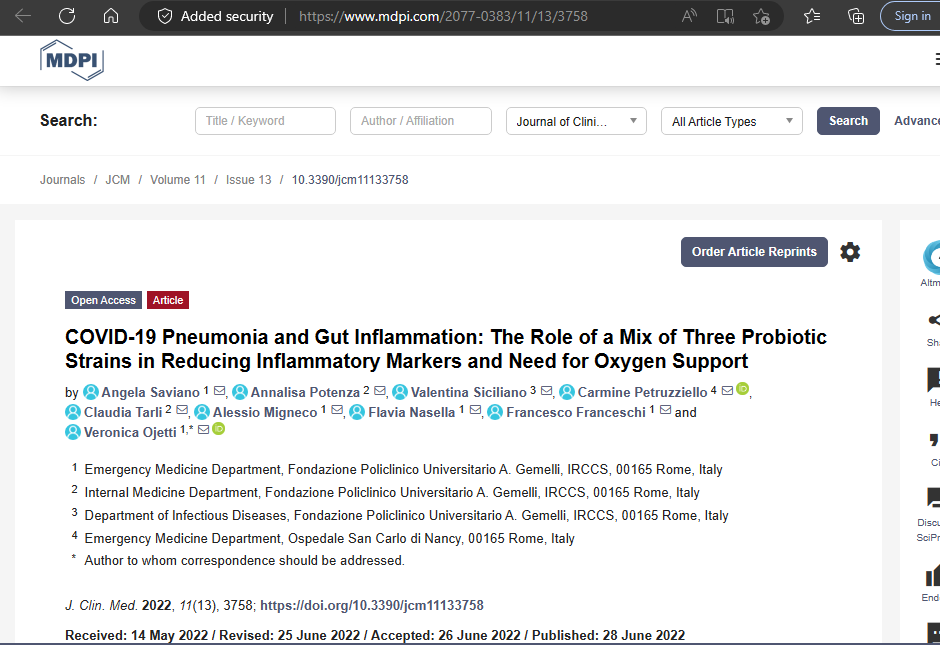940x645 pixels.
Task: Focus the Title / Keyword search field
Action: (x=265, y=121)
